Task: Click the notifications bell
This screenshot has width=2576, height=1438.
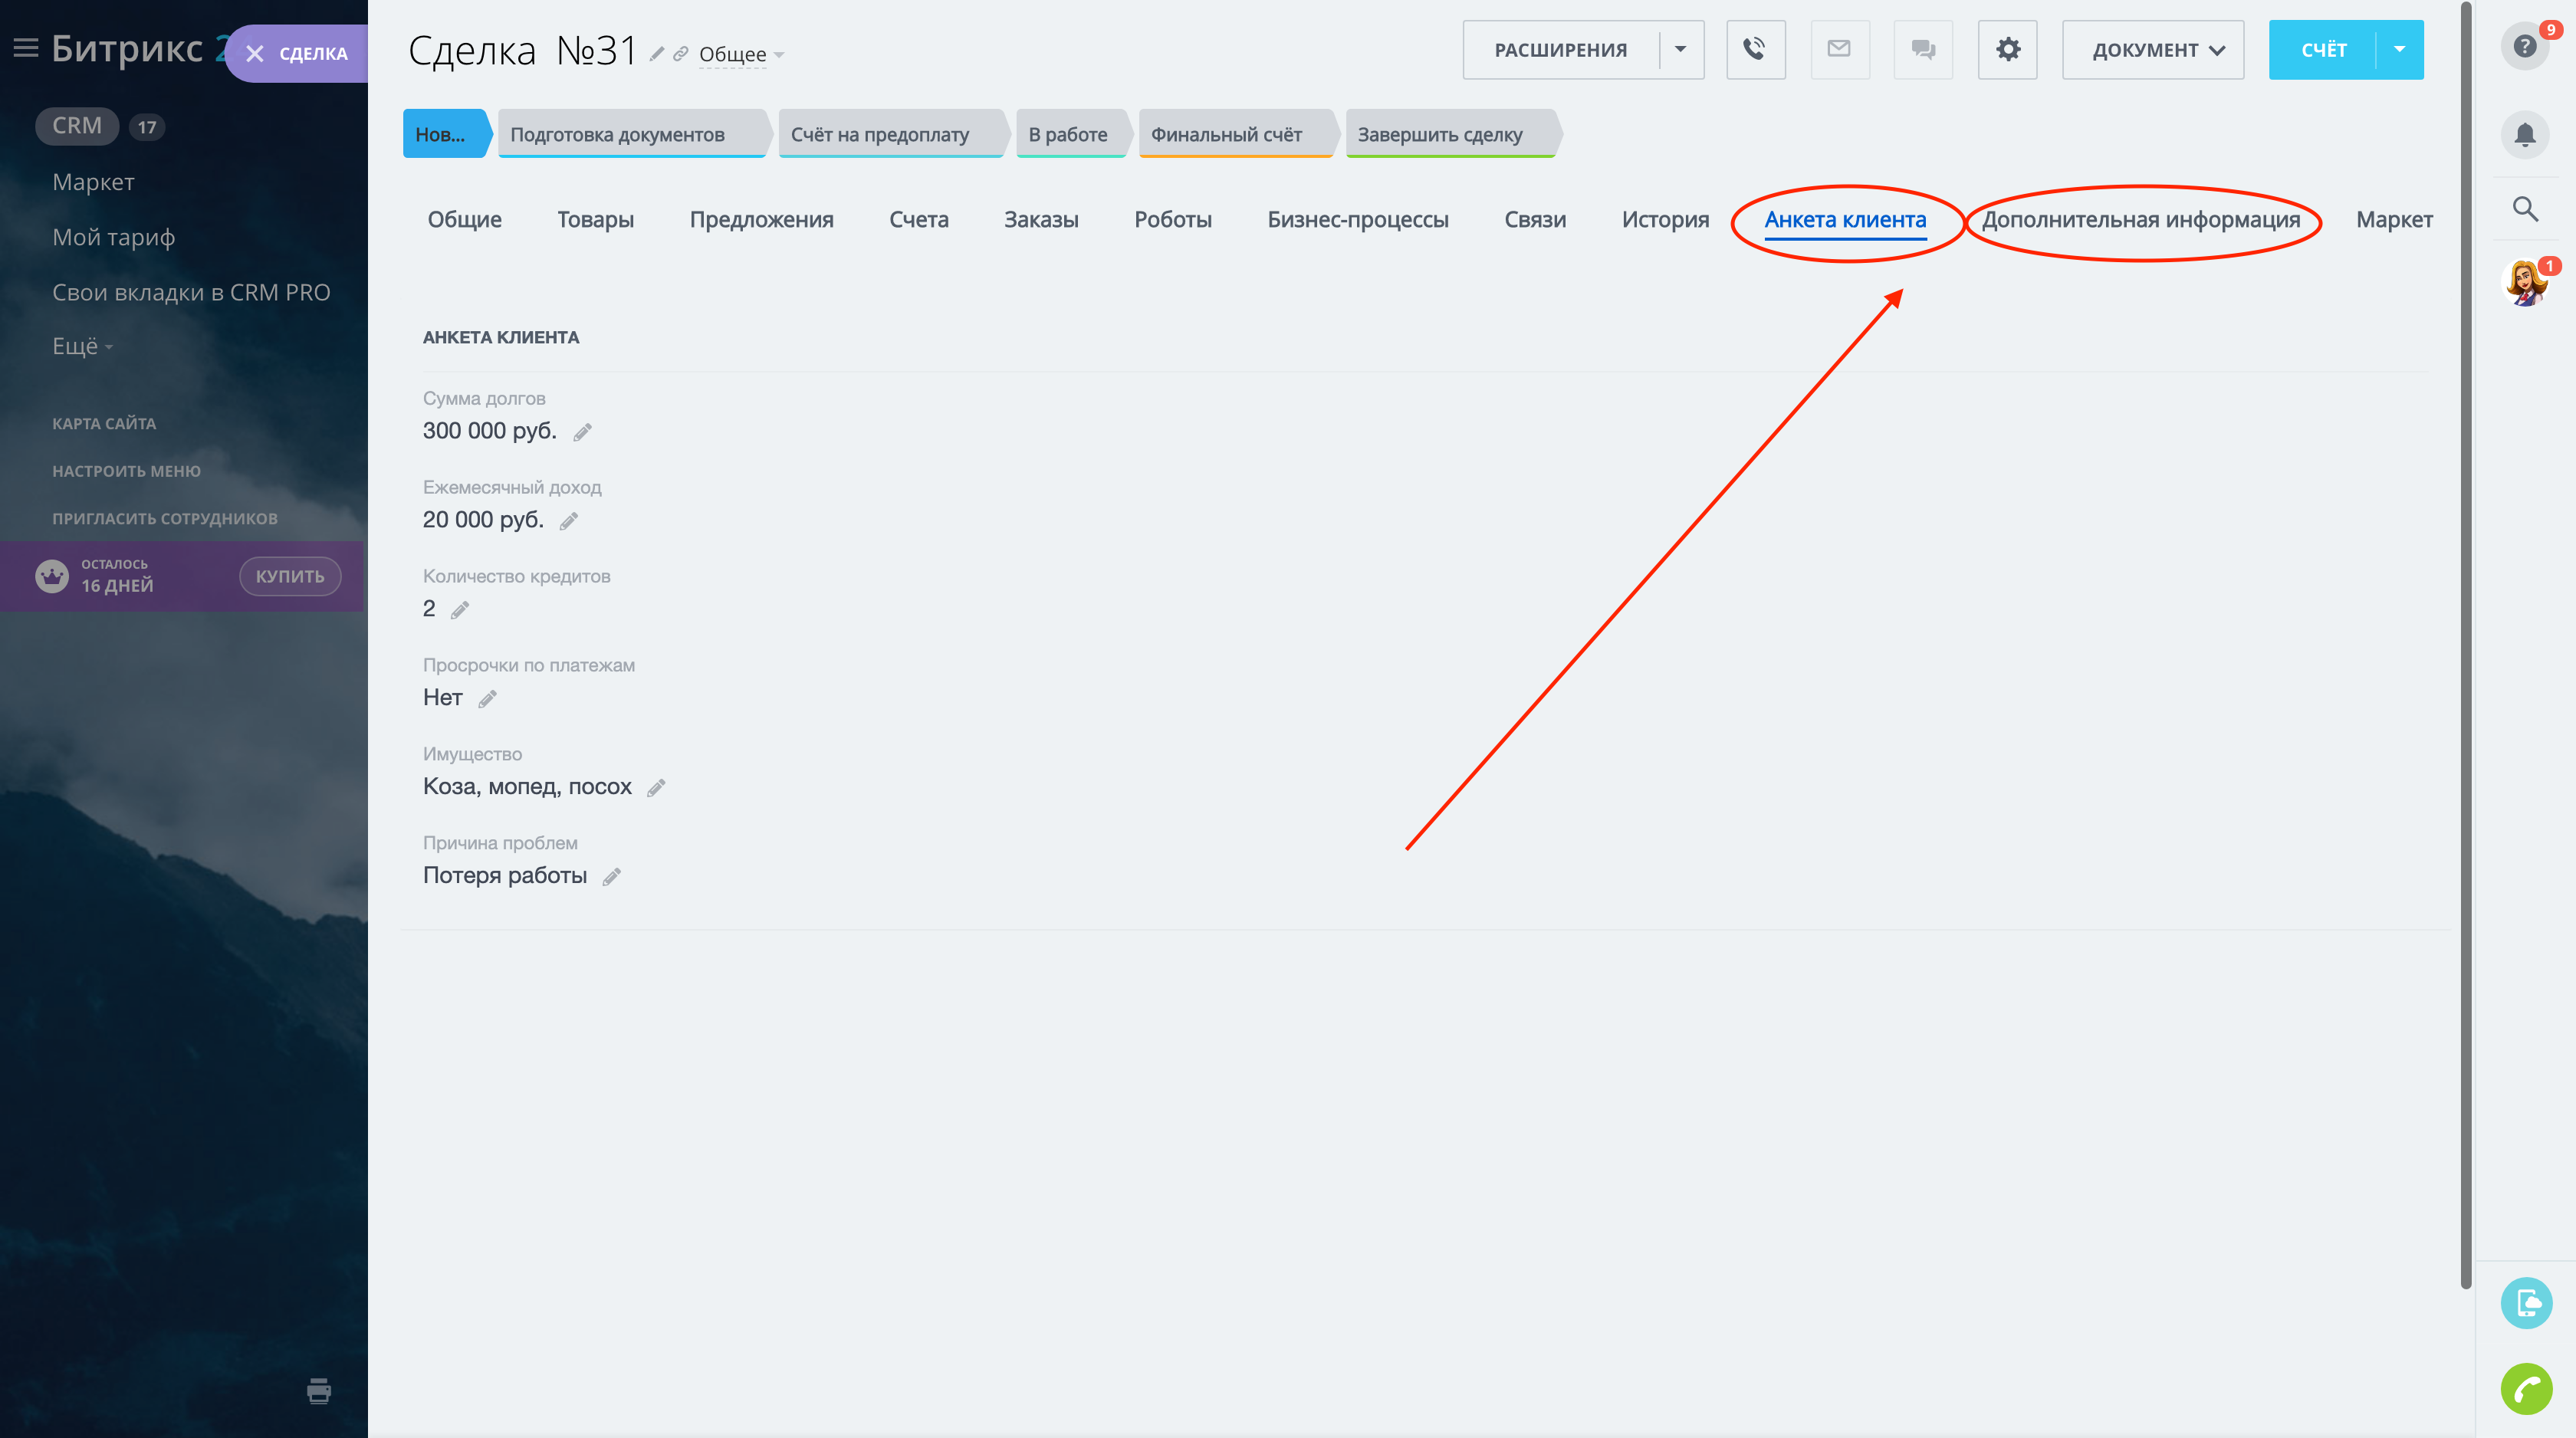Action: pos(2524,135)
